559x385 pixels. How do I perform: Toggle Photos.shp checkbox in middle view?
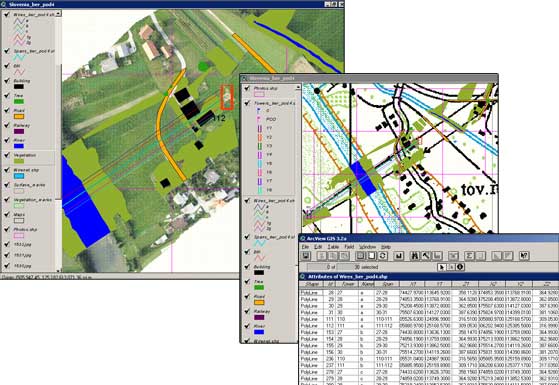tap(247, 88)
